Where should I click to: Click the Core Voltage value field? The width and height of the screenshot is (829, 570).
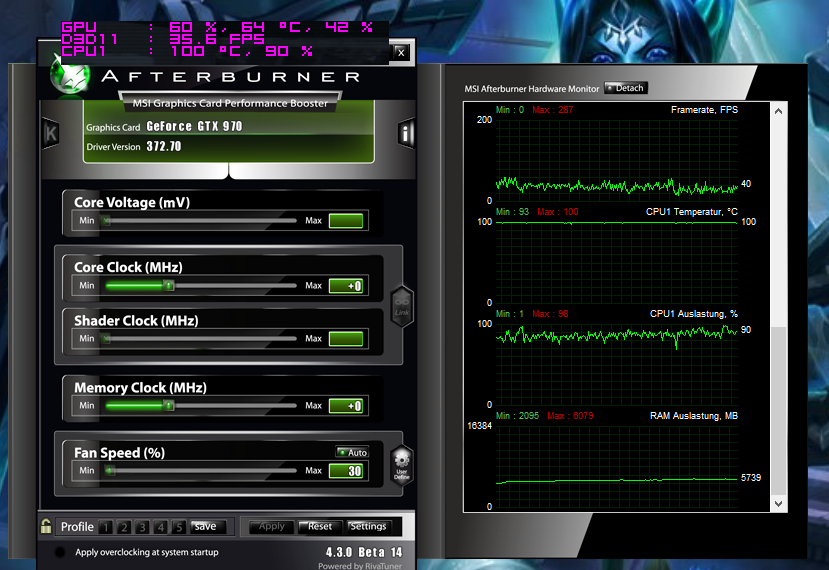click(346, 220)
